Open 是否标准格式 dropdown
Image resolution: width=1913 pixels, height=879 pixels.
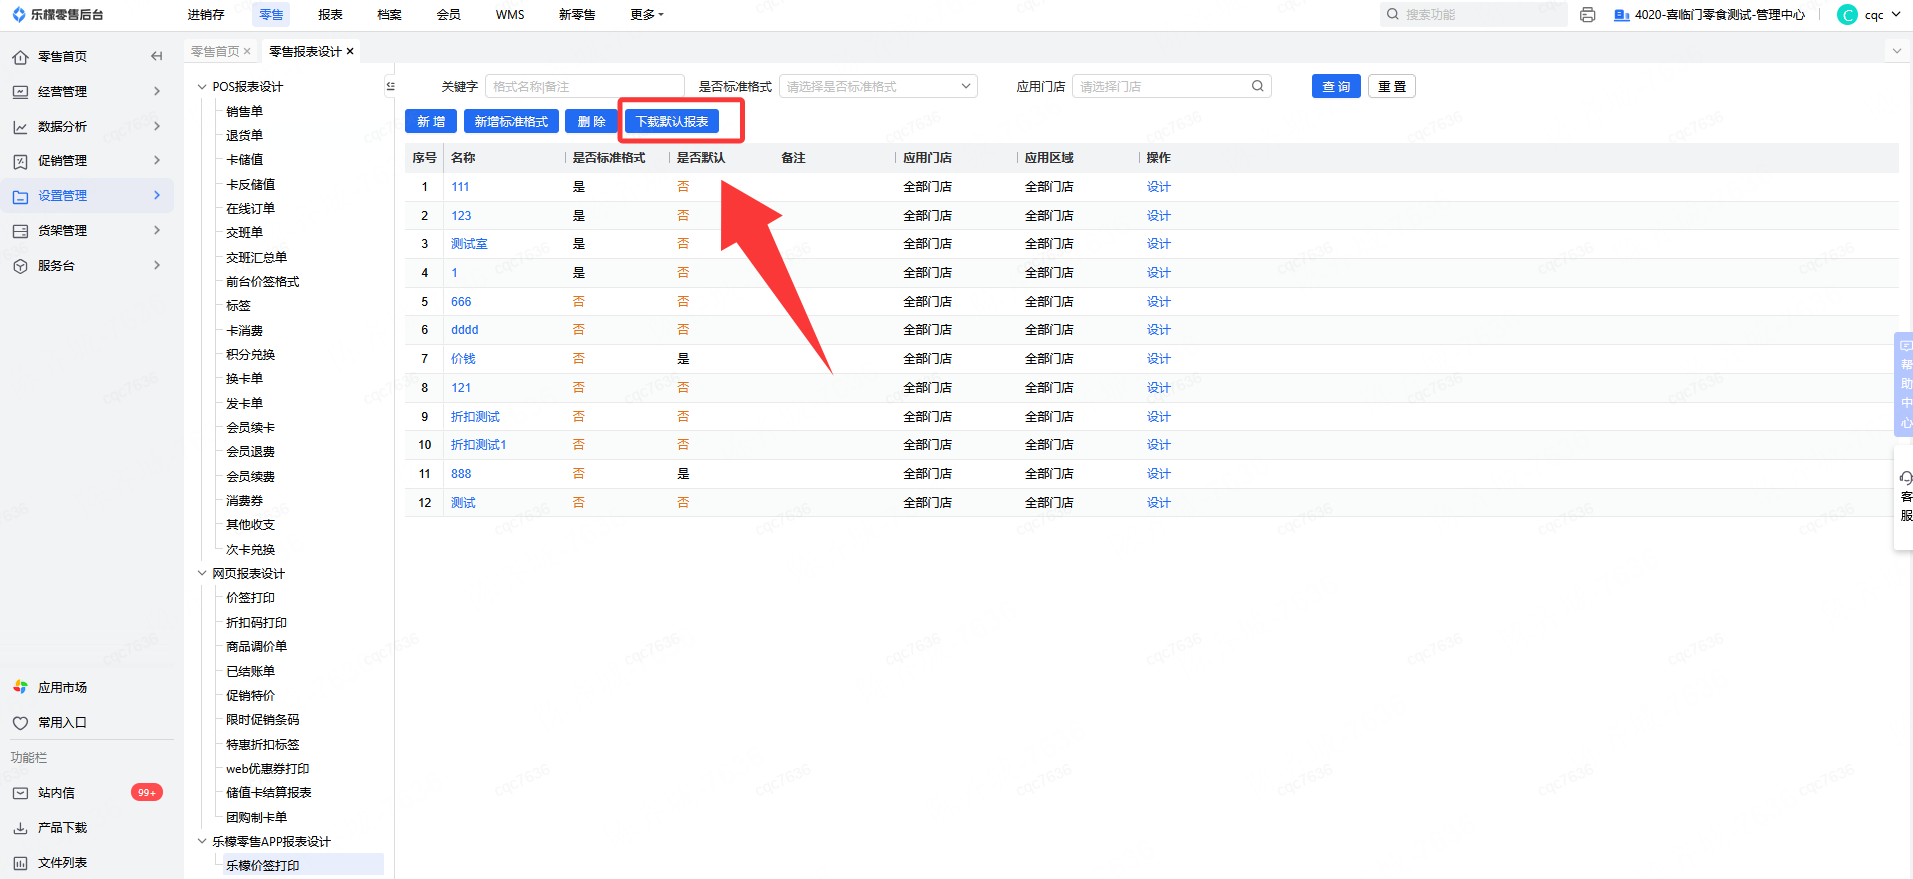pyautogui.click(x=878, y=86)
